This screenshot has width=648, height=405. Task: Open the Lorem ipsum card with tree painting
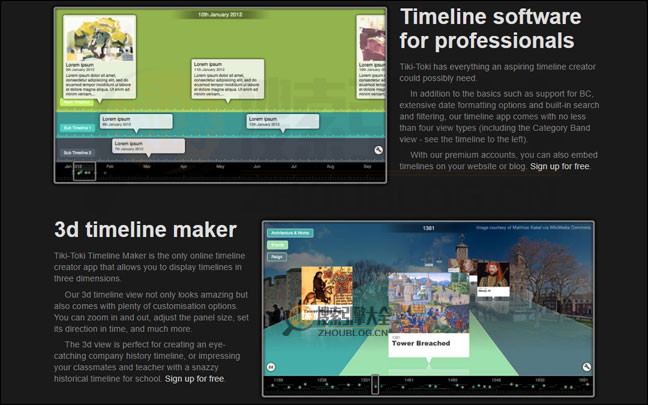pyautogui.click(x=100, y=57)
